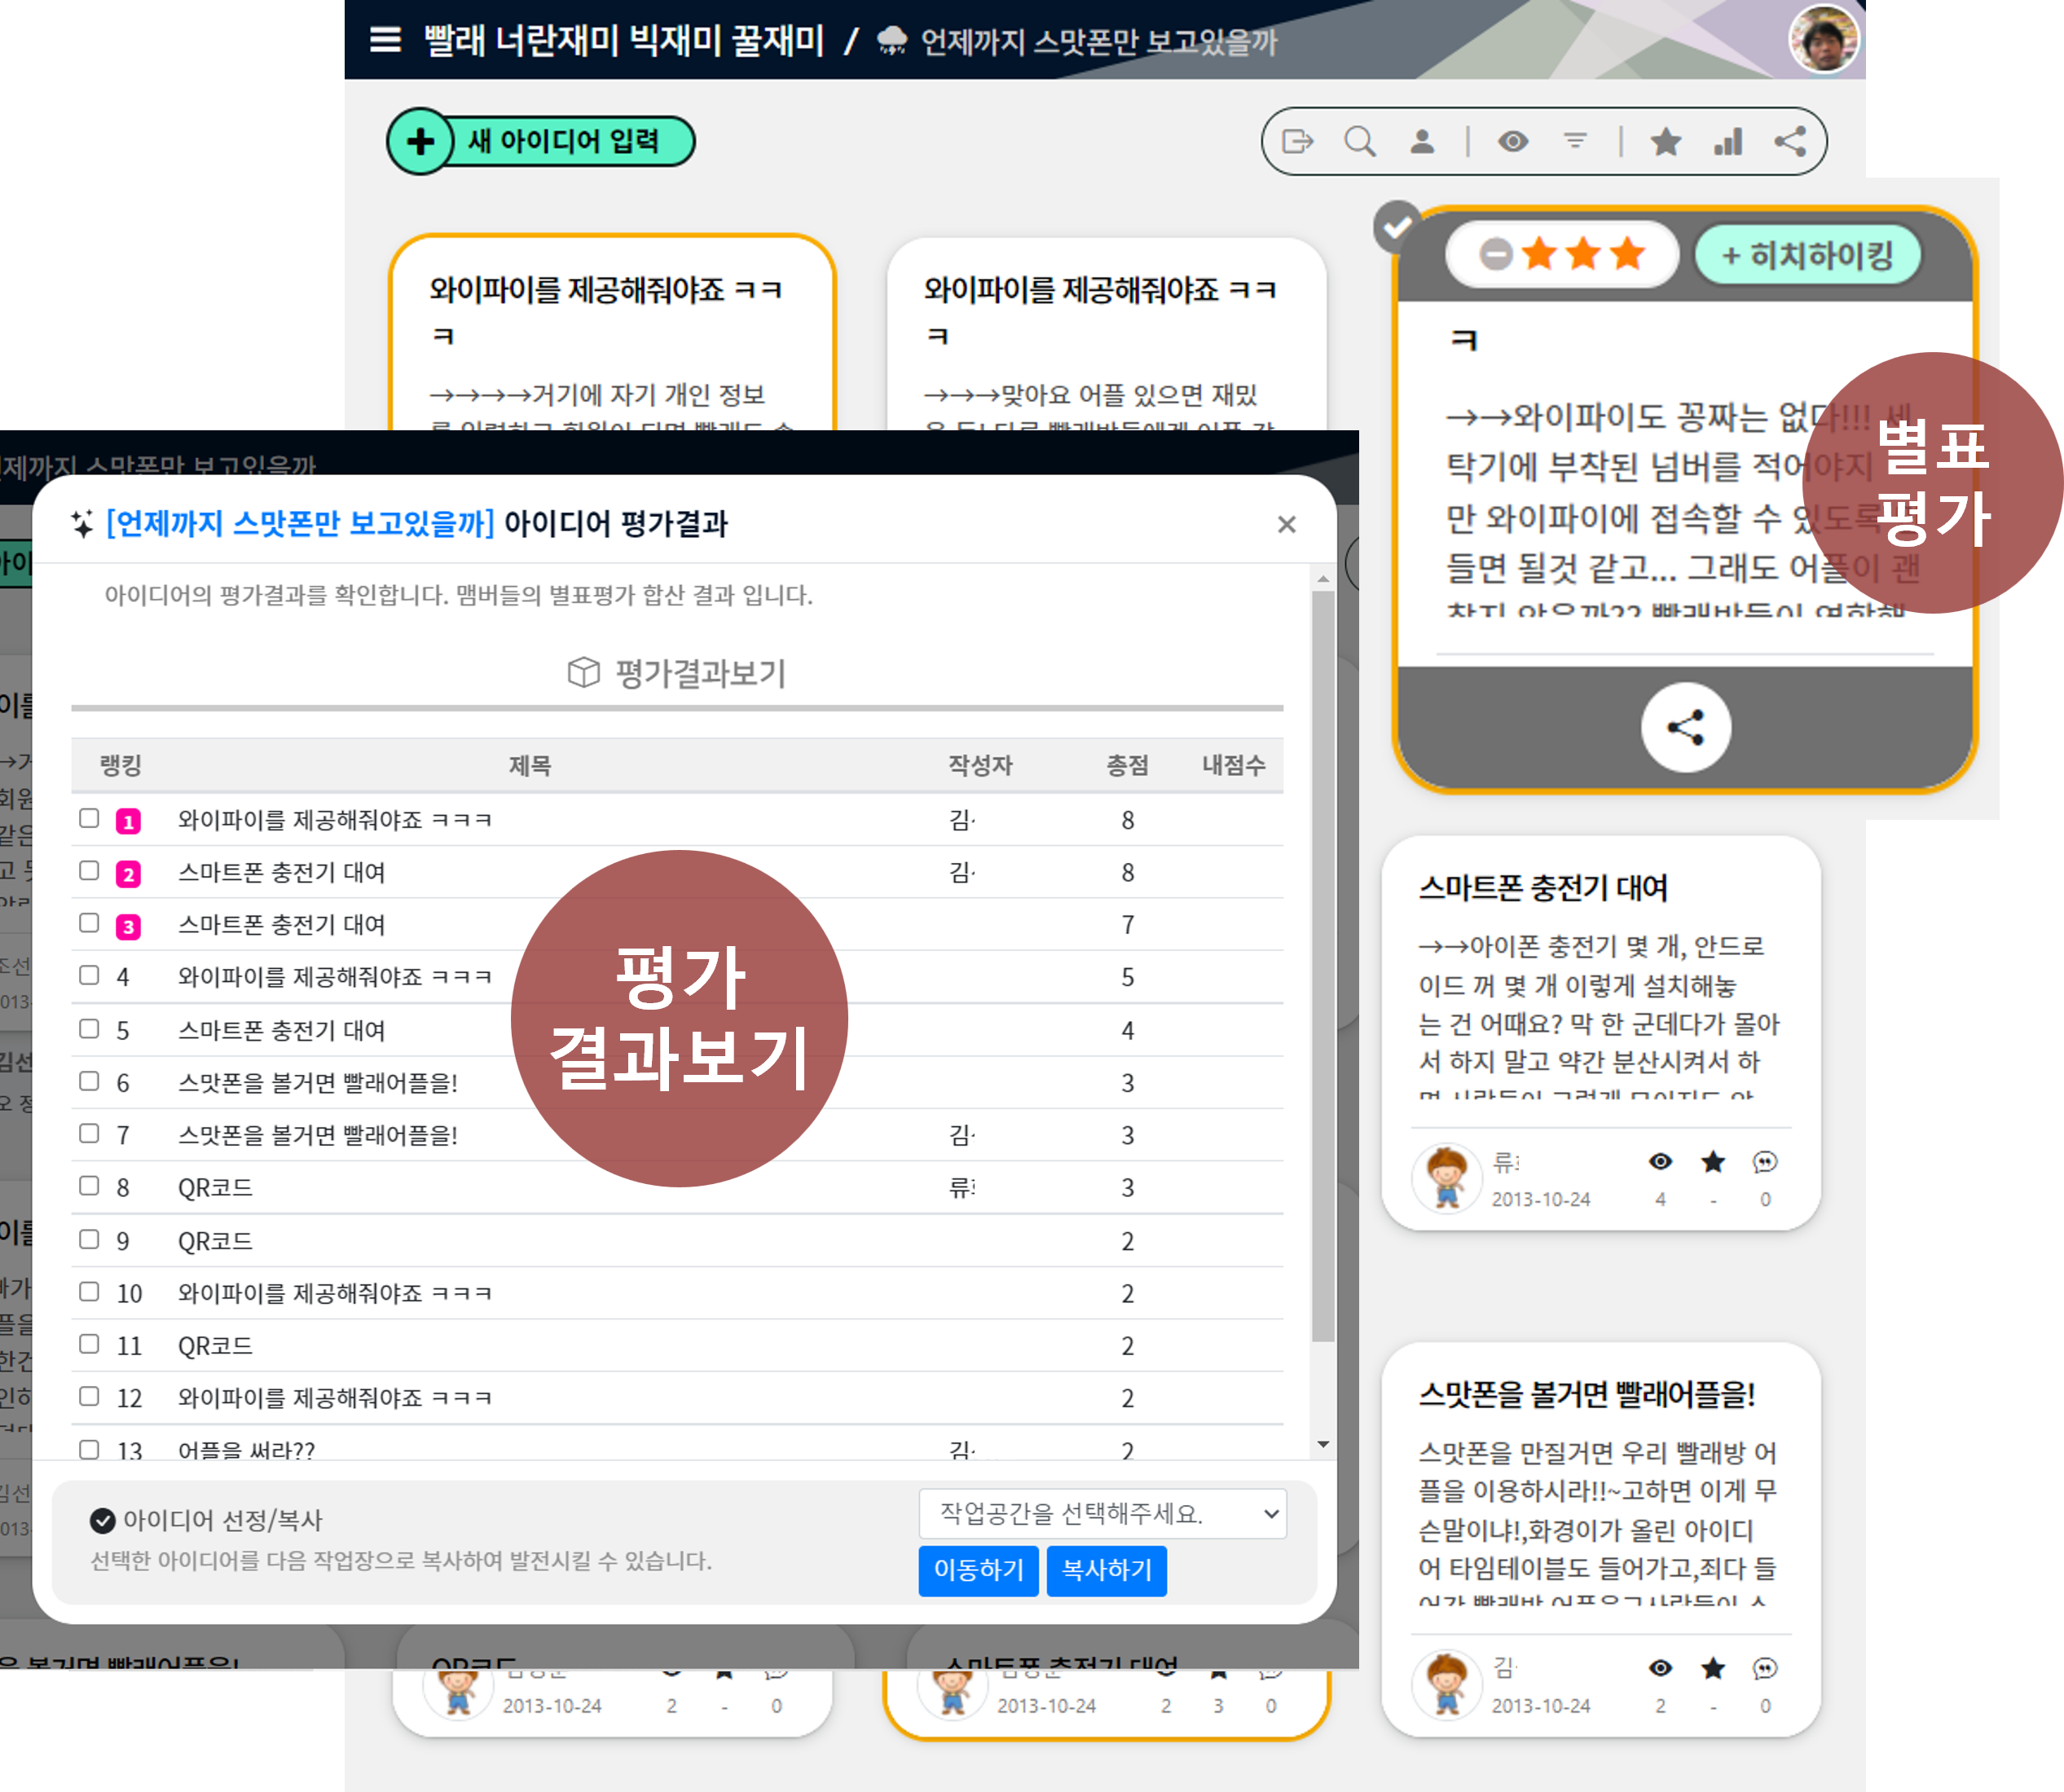This screenshot has width=2064, height=1792.
Task: Click the 이동하기 button
Action: click(x=978, y=1570)
